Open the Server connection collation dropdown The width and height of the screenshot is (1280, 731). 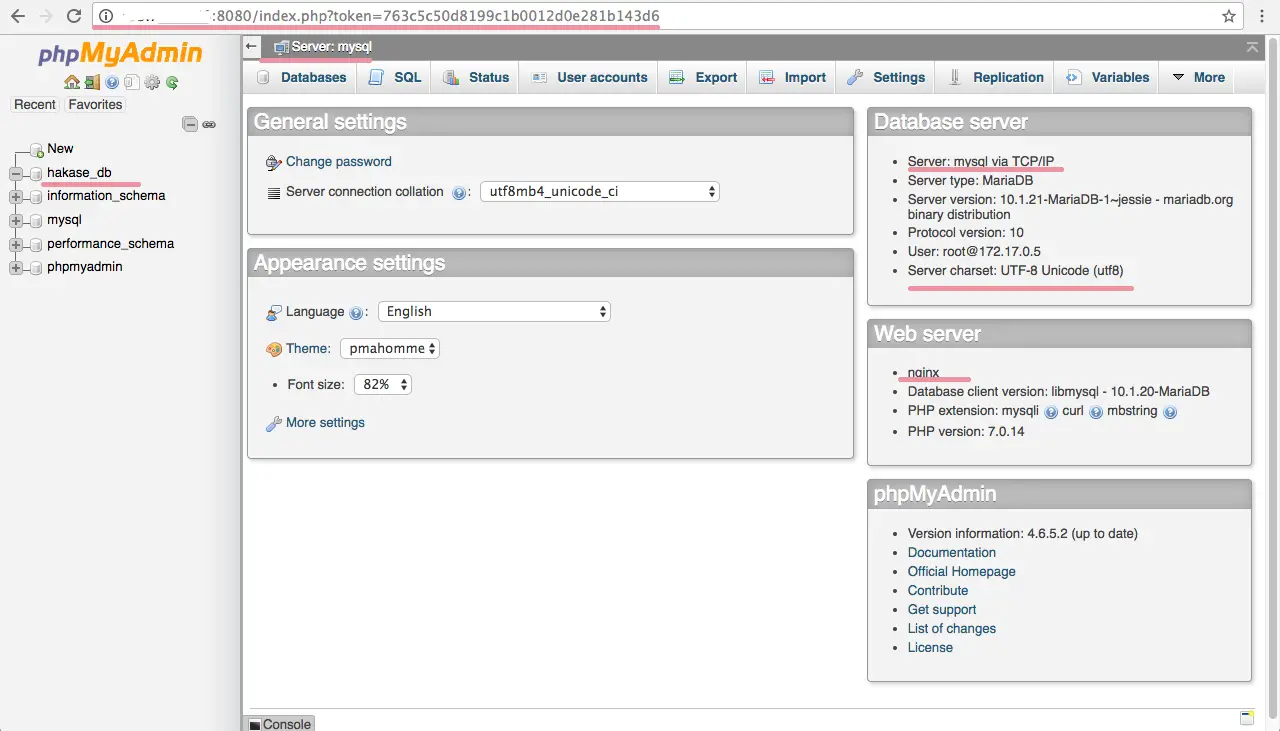pyautogui.click(x=600, y=191)
